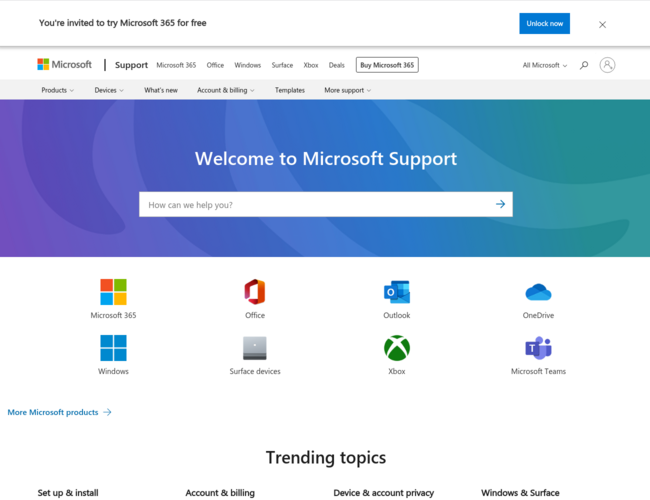Click the Trending topics heading
The height and width of the screenshot is (500, 650).
pos(326,458)
